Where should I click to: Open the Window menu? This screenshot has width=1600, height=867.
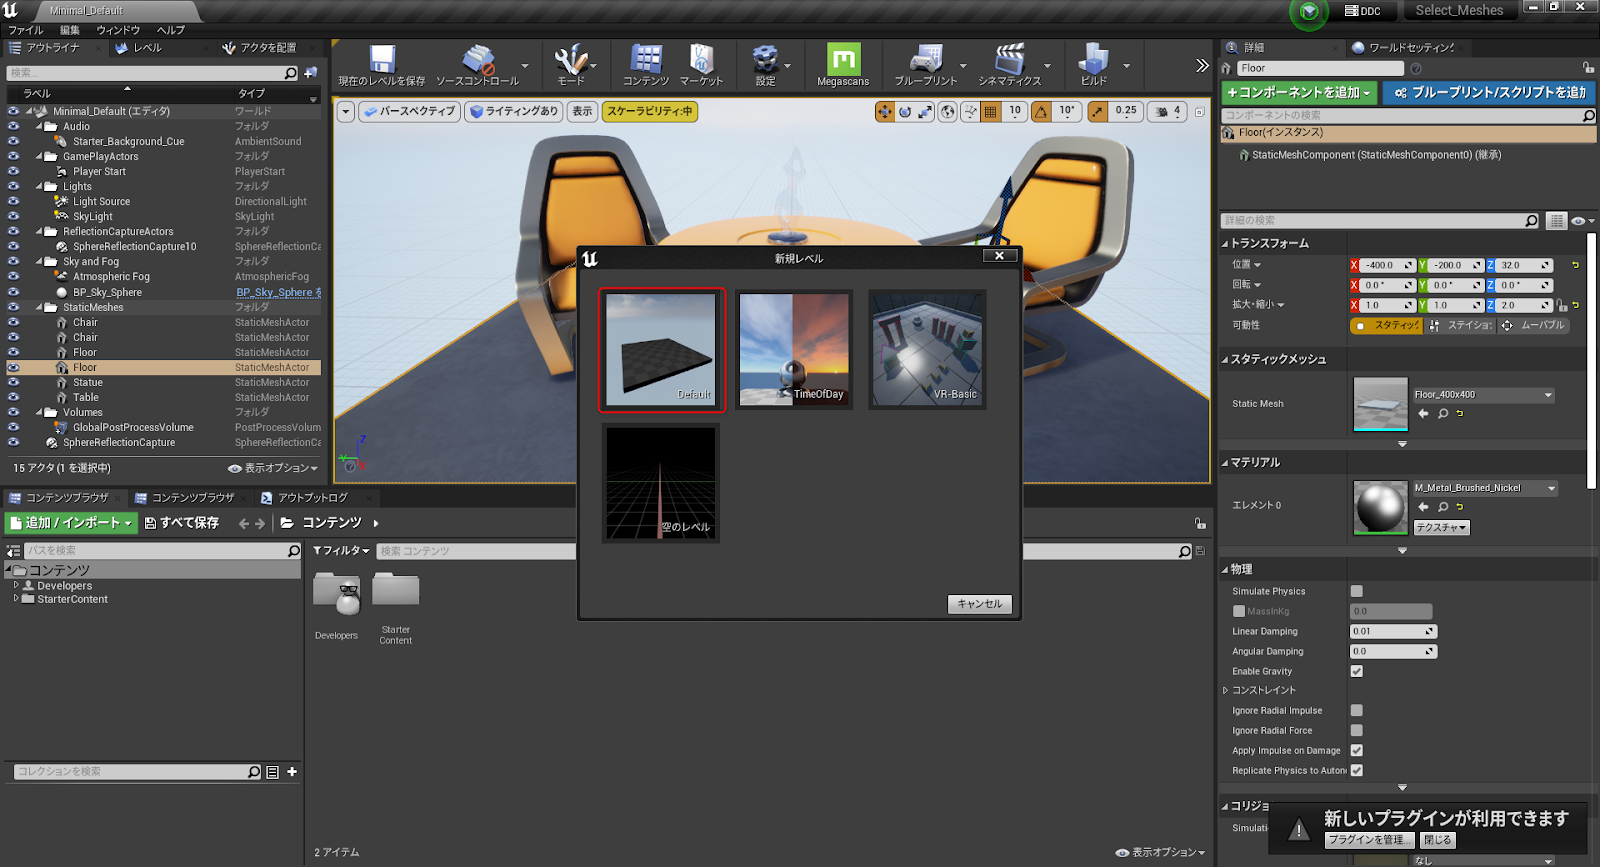coord(118,30)
